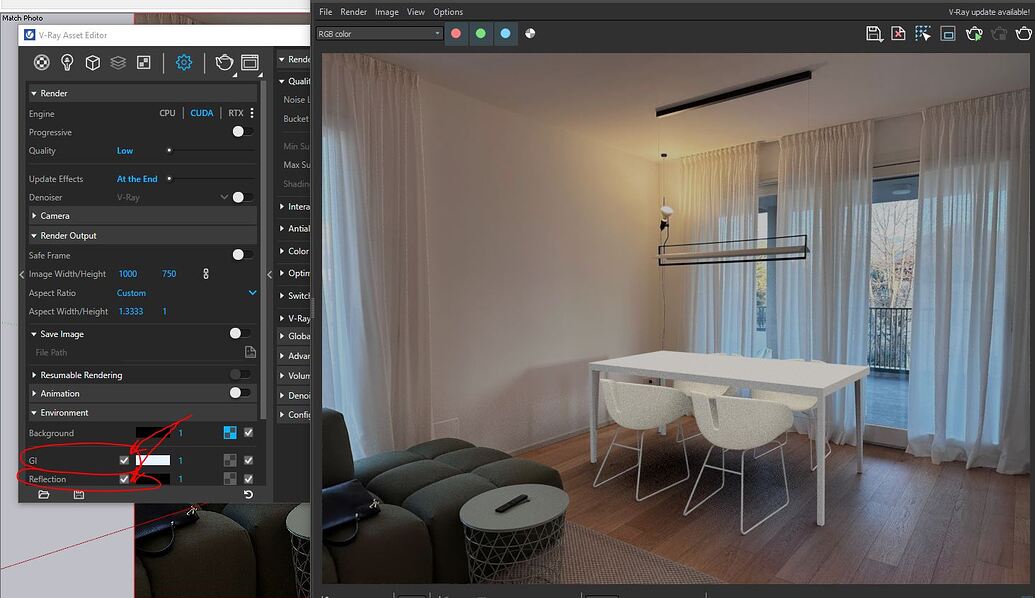The image size is (1035, 598).
Task: Save the rendered image in the frame buffer
Action: pos(873,33)
